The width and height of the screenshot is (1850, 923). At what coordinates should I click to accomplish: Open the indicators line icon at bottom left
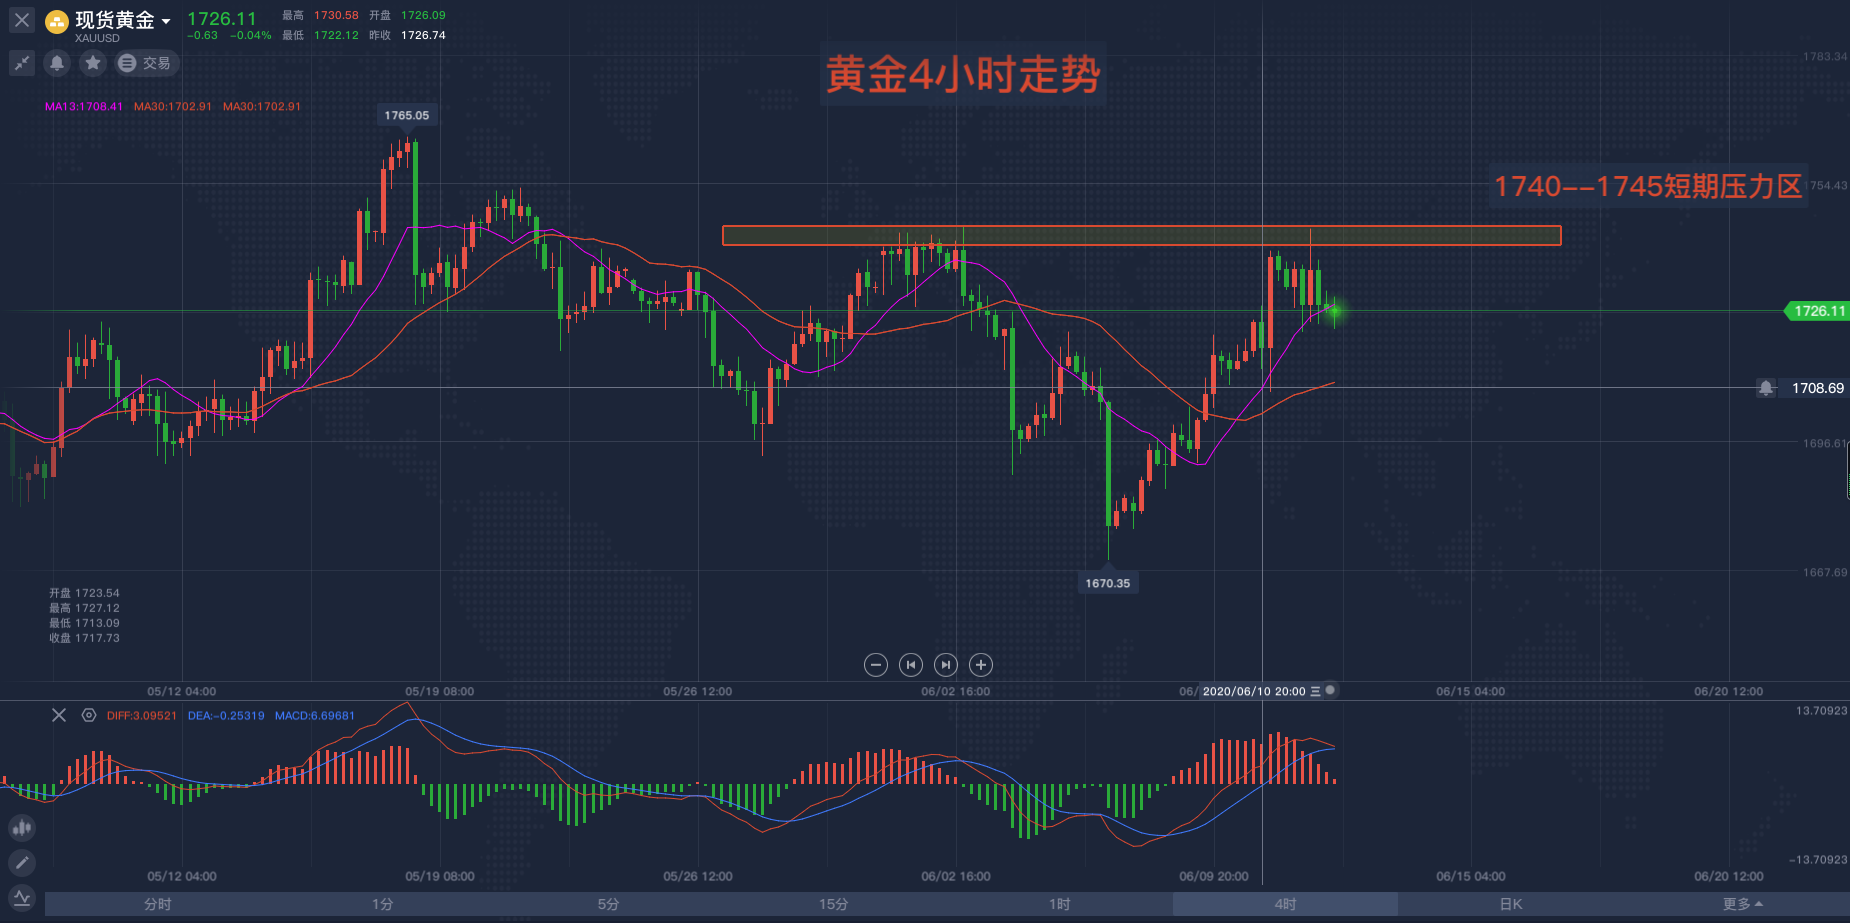[22, 897]
